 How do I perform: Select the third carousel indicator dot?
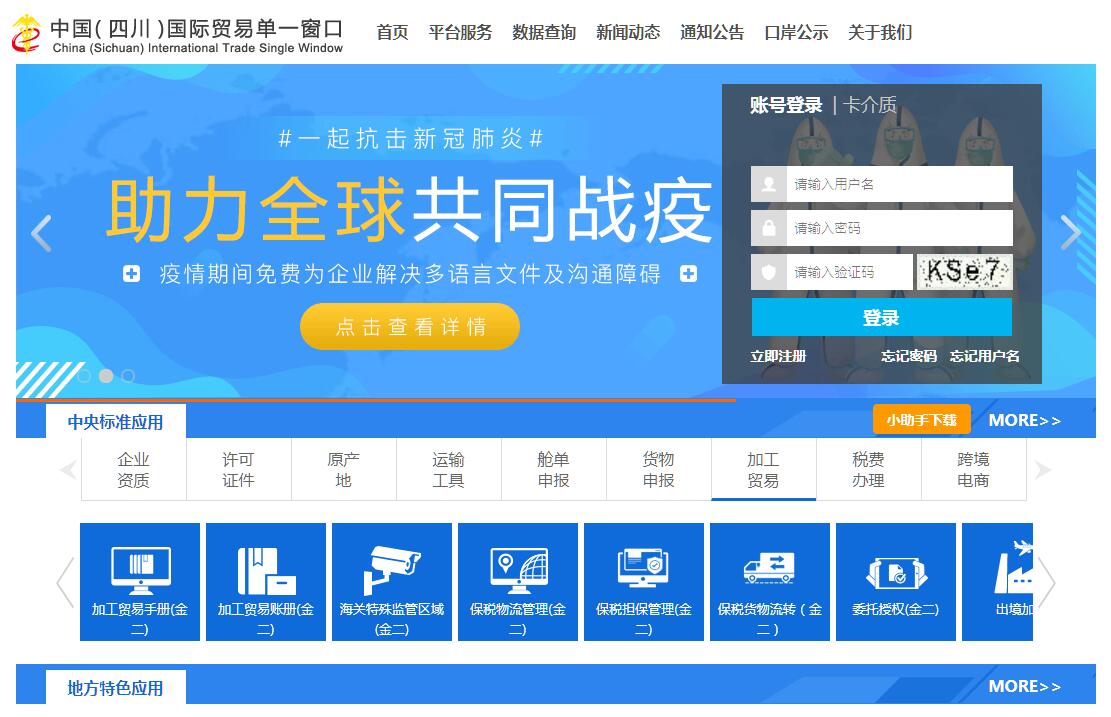click(x=128, y=376)
